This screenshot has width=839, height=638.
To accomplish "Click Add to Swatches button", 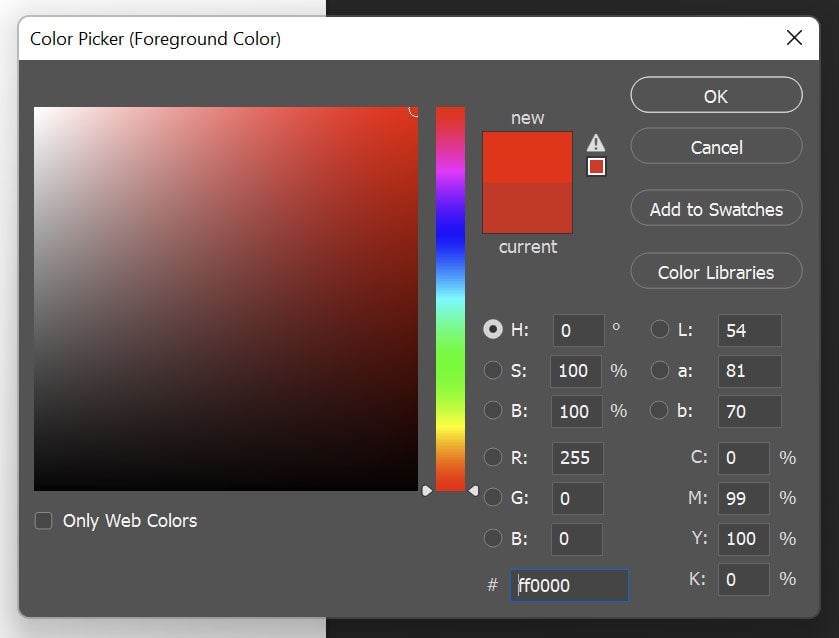I will pyautogui.click(x=716, y=209).
